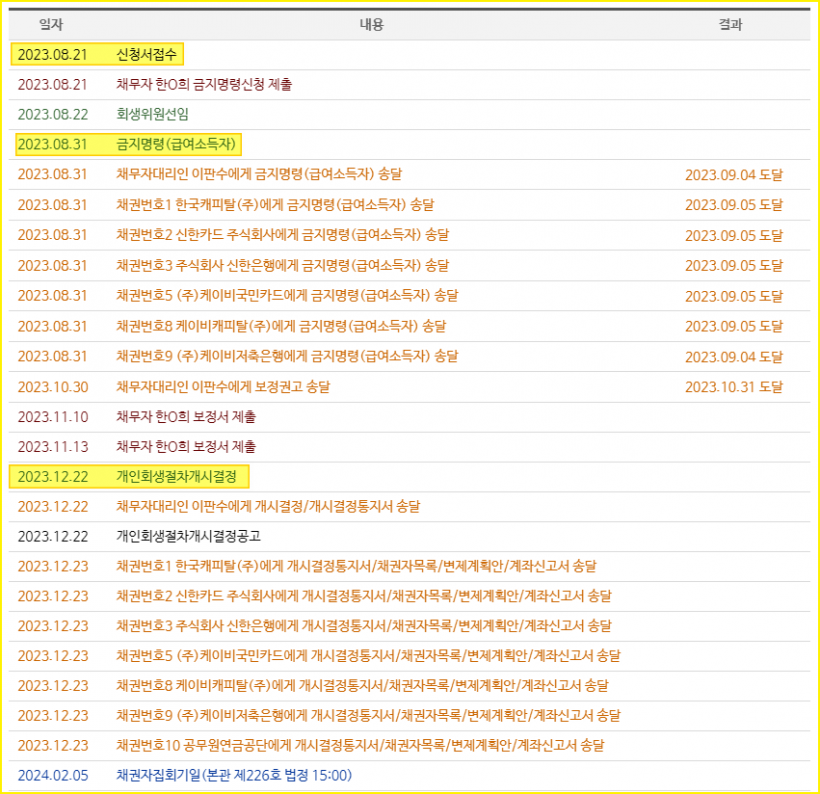Viewport: 820px width, 794px height.
Task: Select the 회생위원선임 entry
Action: [x=152, y=115]
